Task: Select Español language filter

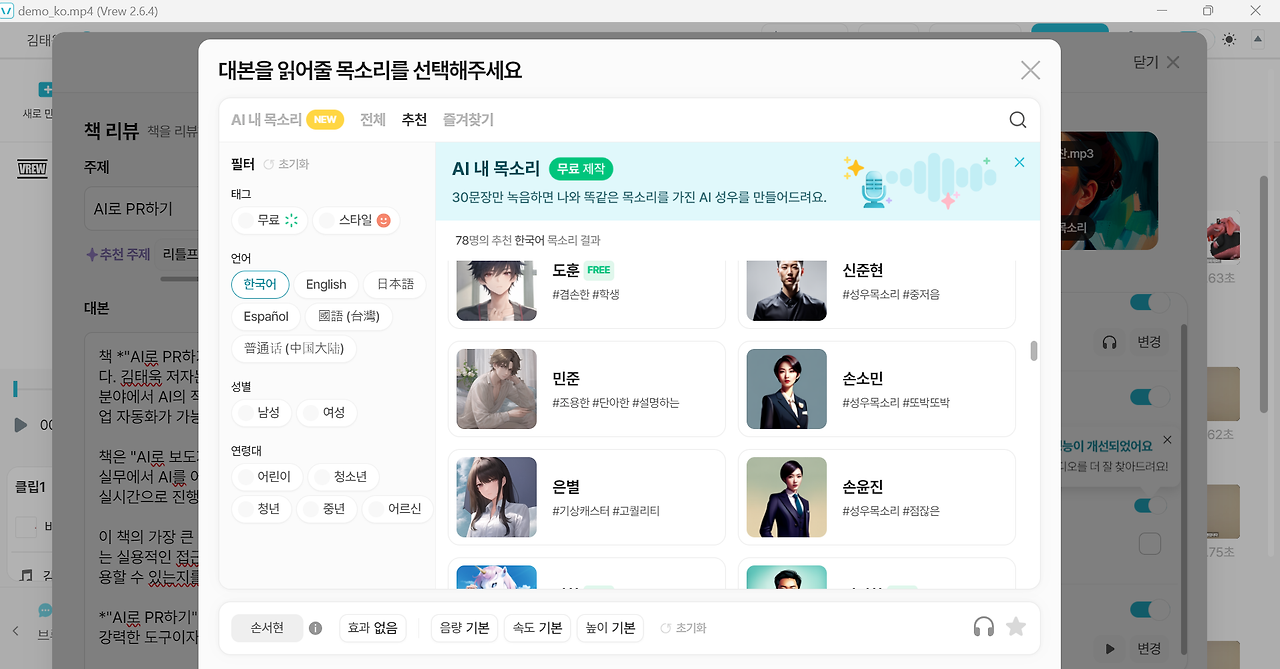Action: 266,316
